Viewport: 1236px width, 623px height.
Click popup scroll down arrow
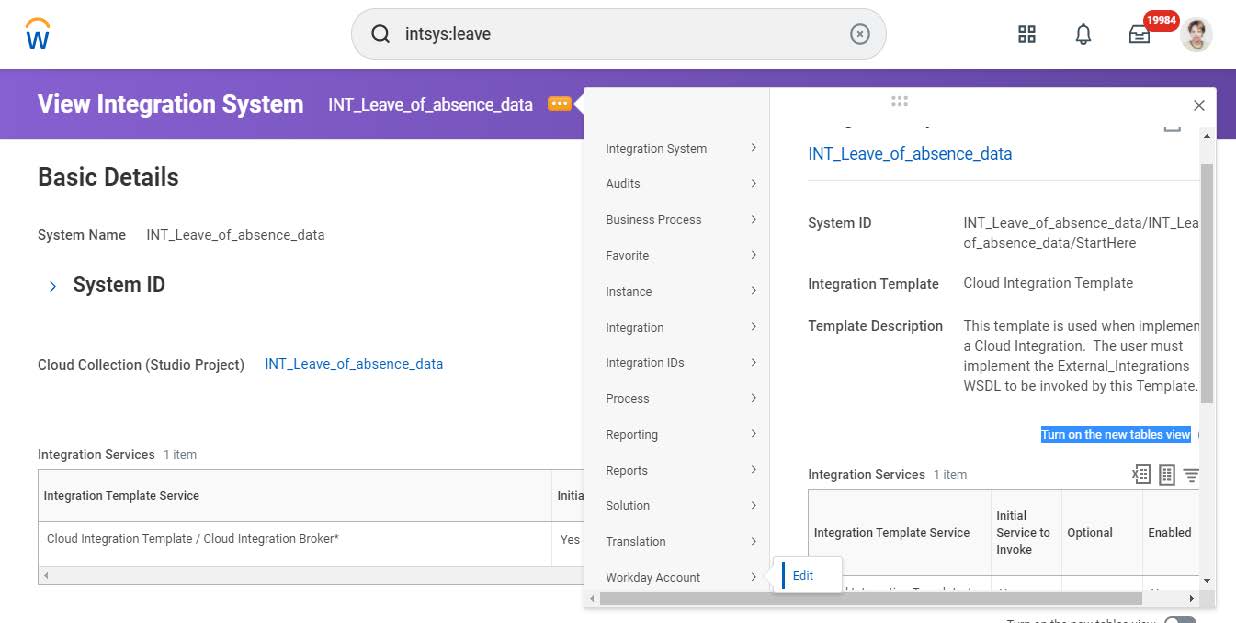[x=1207, y=580]
